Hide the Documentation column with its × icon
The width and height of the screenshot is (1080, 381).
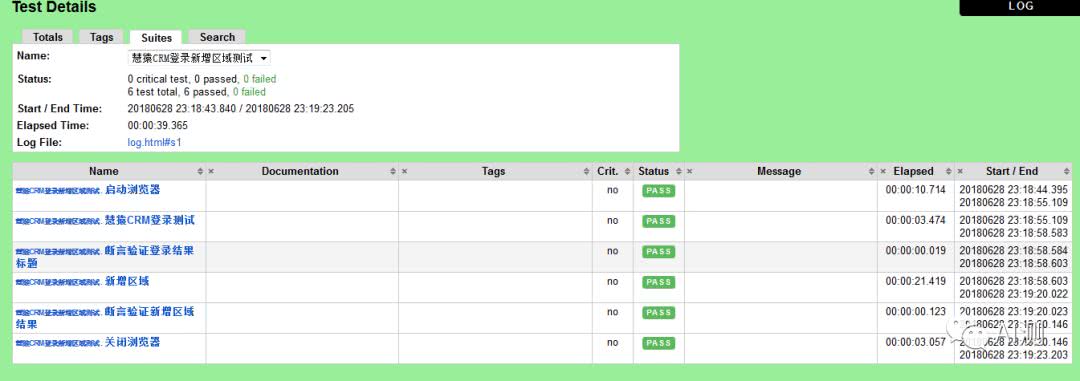pyautogui.click(x=211, y=172)
